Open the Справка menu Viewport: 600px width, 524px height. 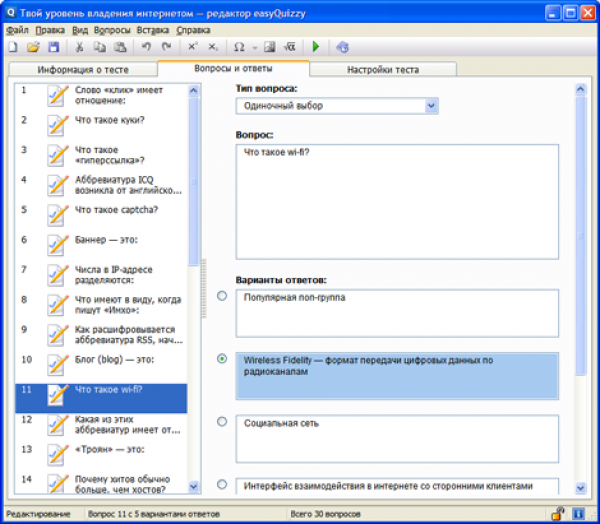pyautogui.click(x=193, y=30)
